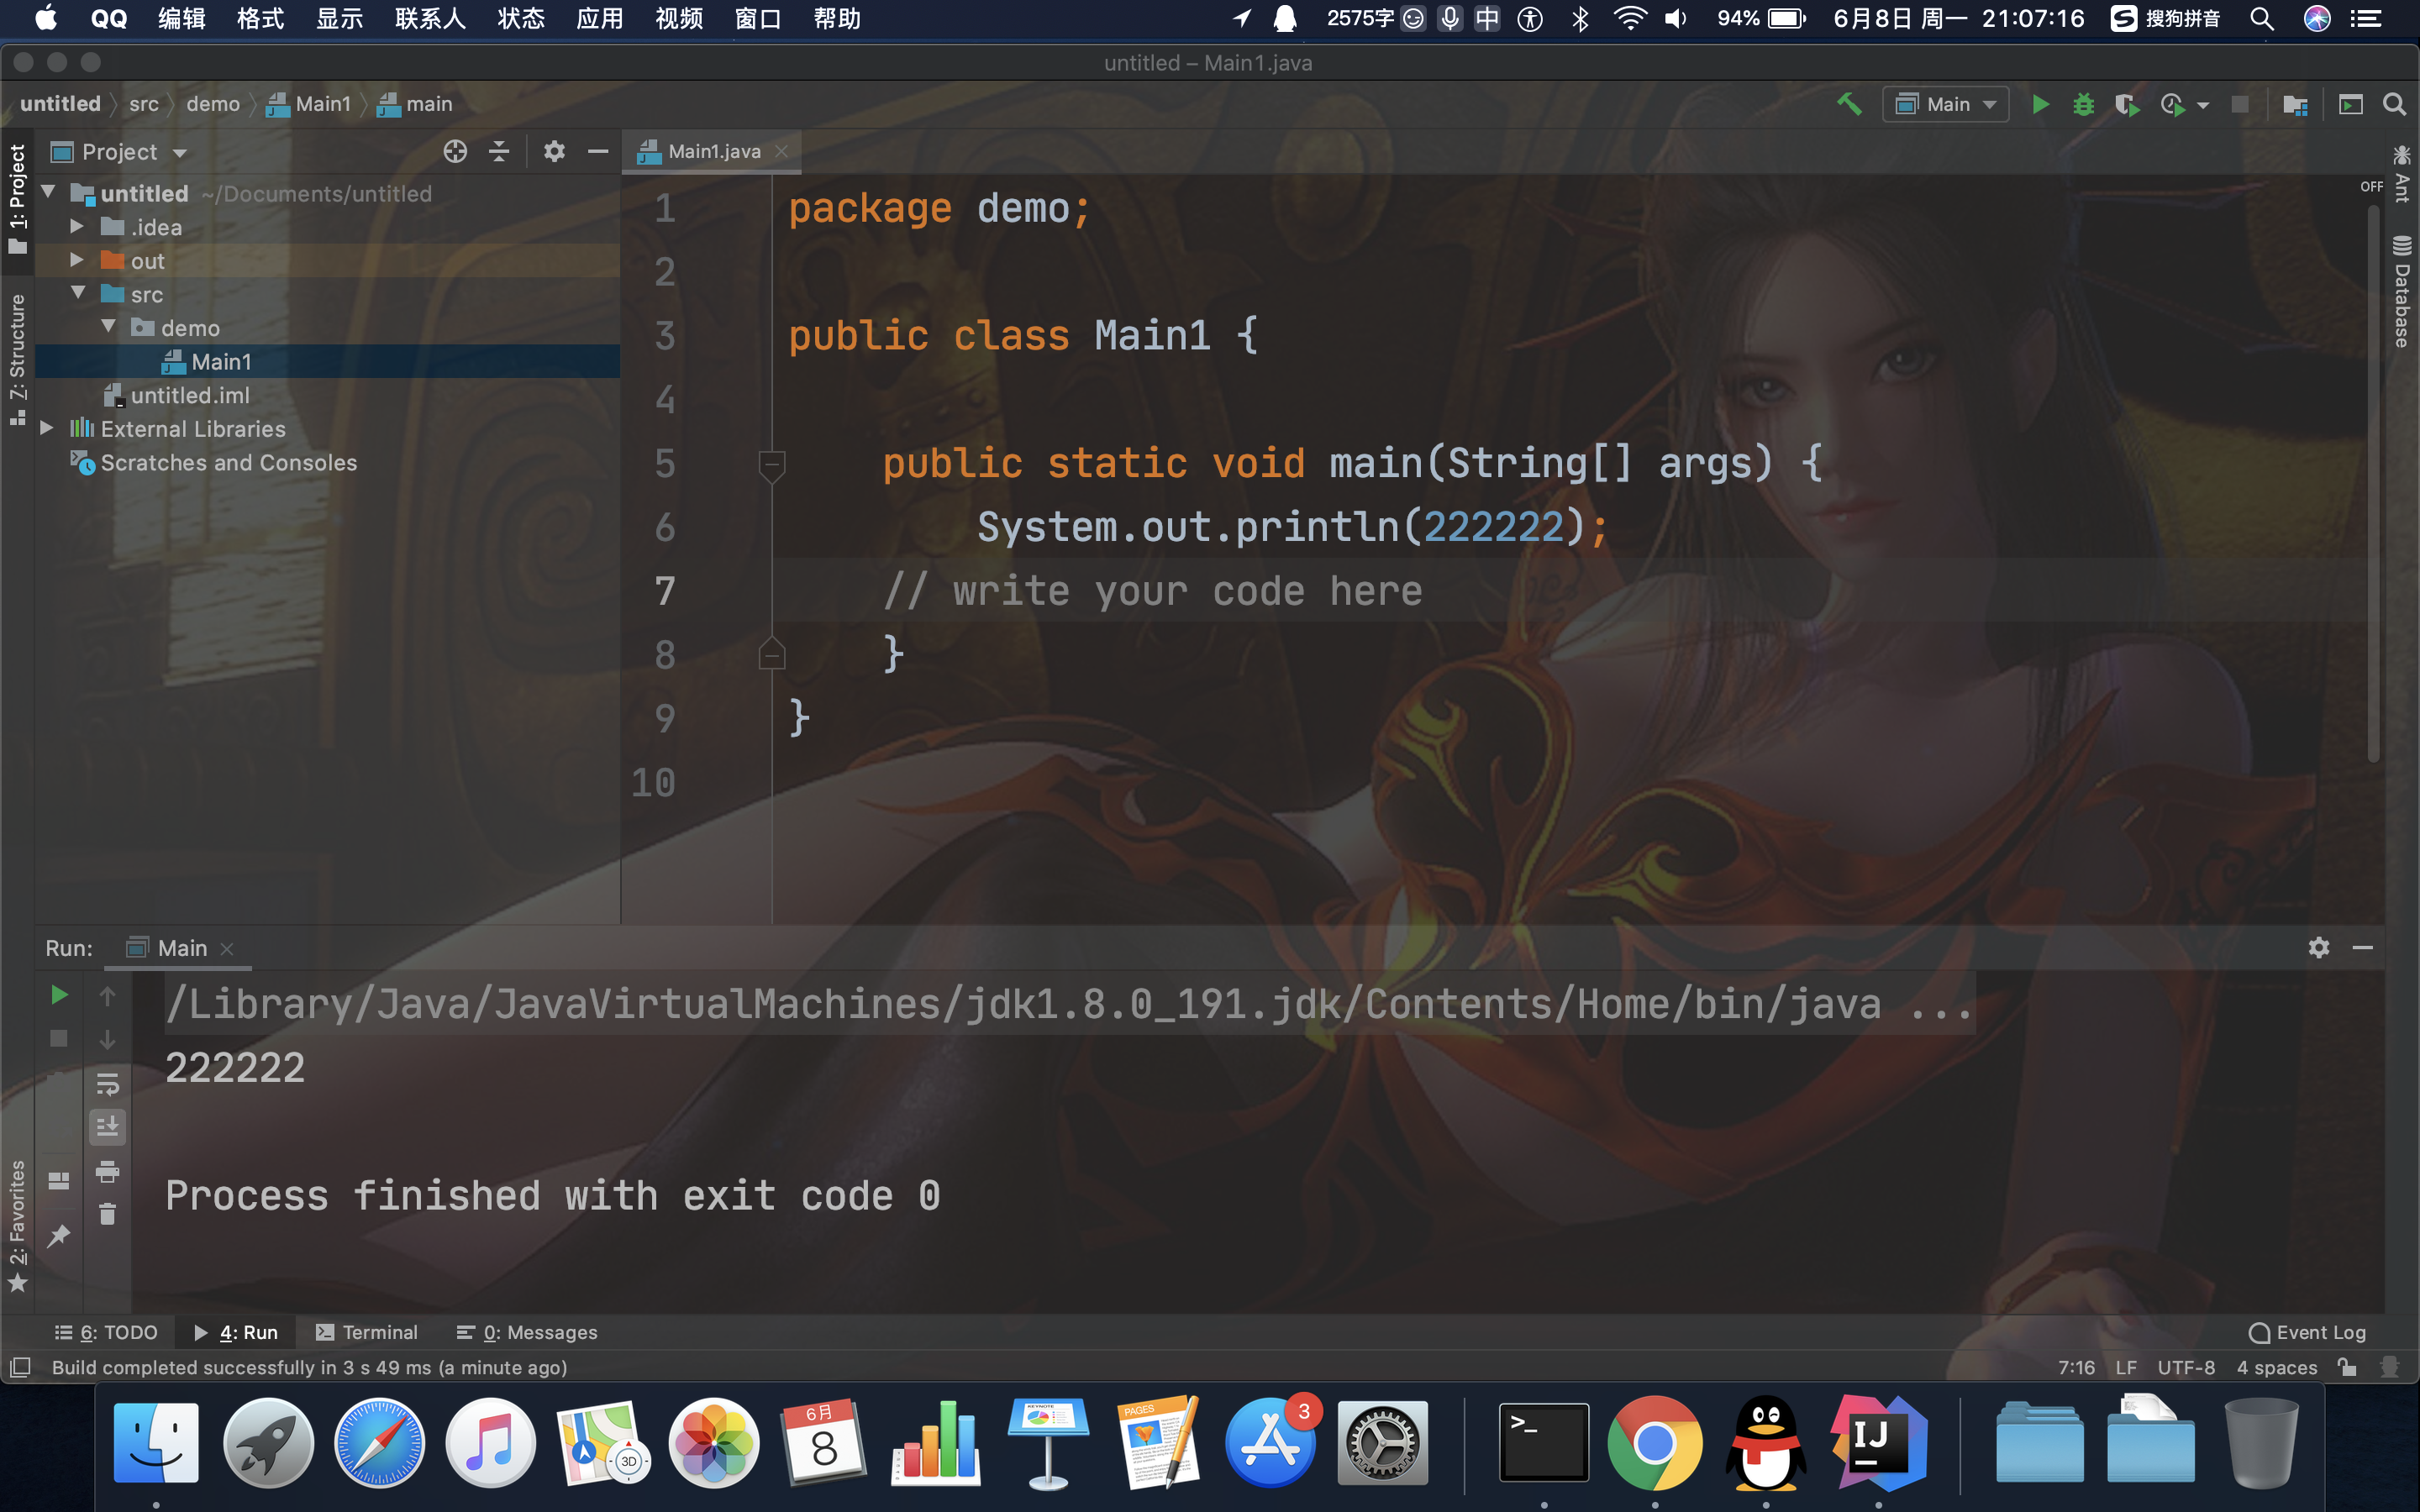Run with Coverage shield icon
The image size is (2420, 1512).
click(x=2126, y=104)
